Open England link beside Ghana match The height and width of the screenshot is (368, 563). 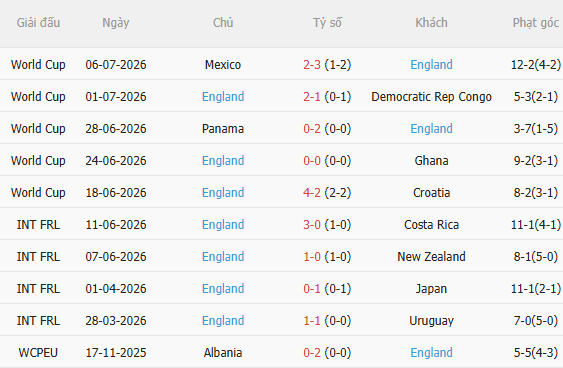point(223,160)
